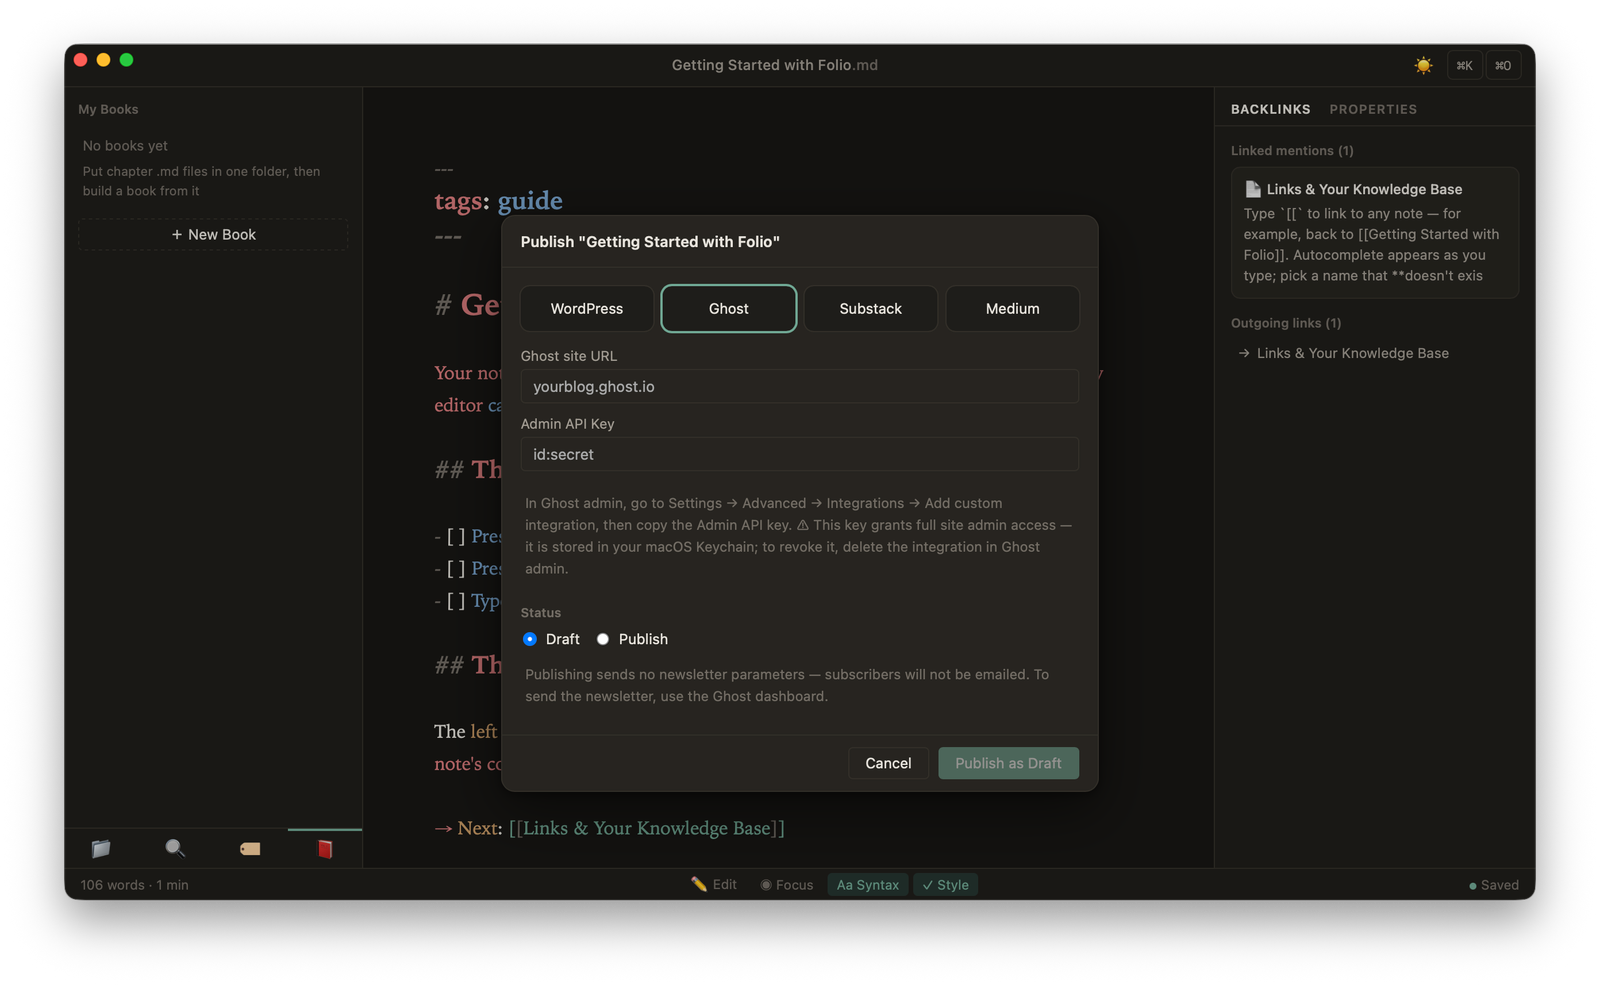Toggle Focus mode in the status bar
The width and height of the screenshot is (1600, 985).
pos(786,885)
